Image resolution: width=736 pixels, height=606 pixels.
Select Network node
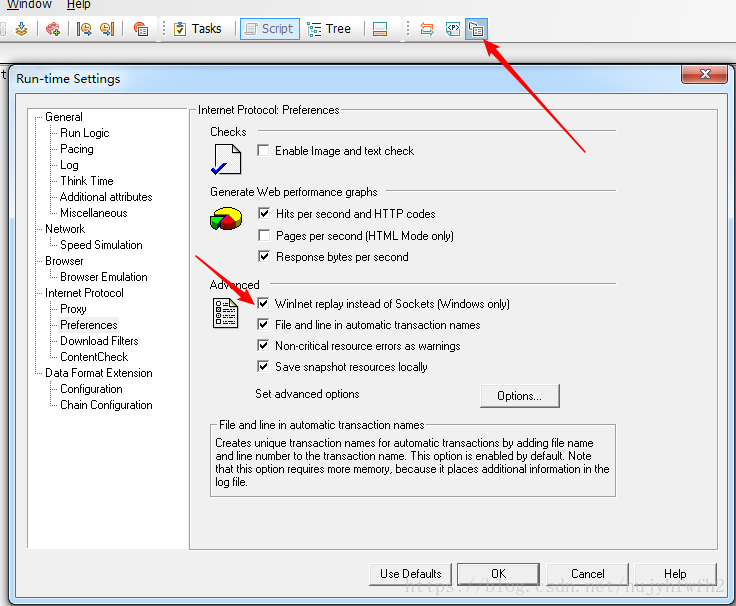point(65,229)
